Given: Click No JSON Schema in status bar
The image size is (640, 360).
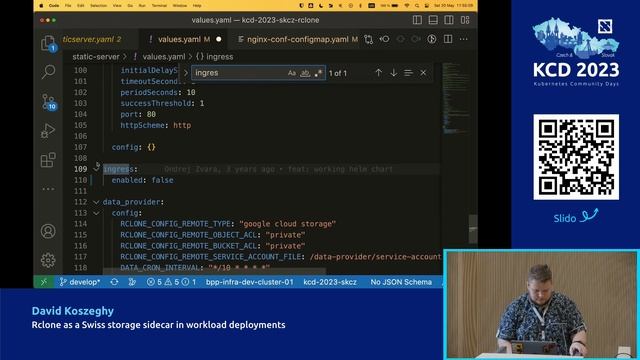Looking at the screenshot, I should click(401, 282).
